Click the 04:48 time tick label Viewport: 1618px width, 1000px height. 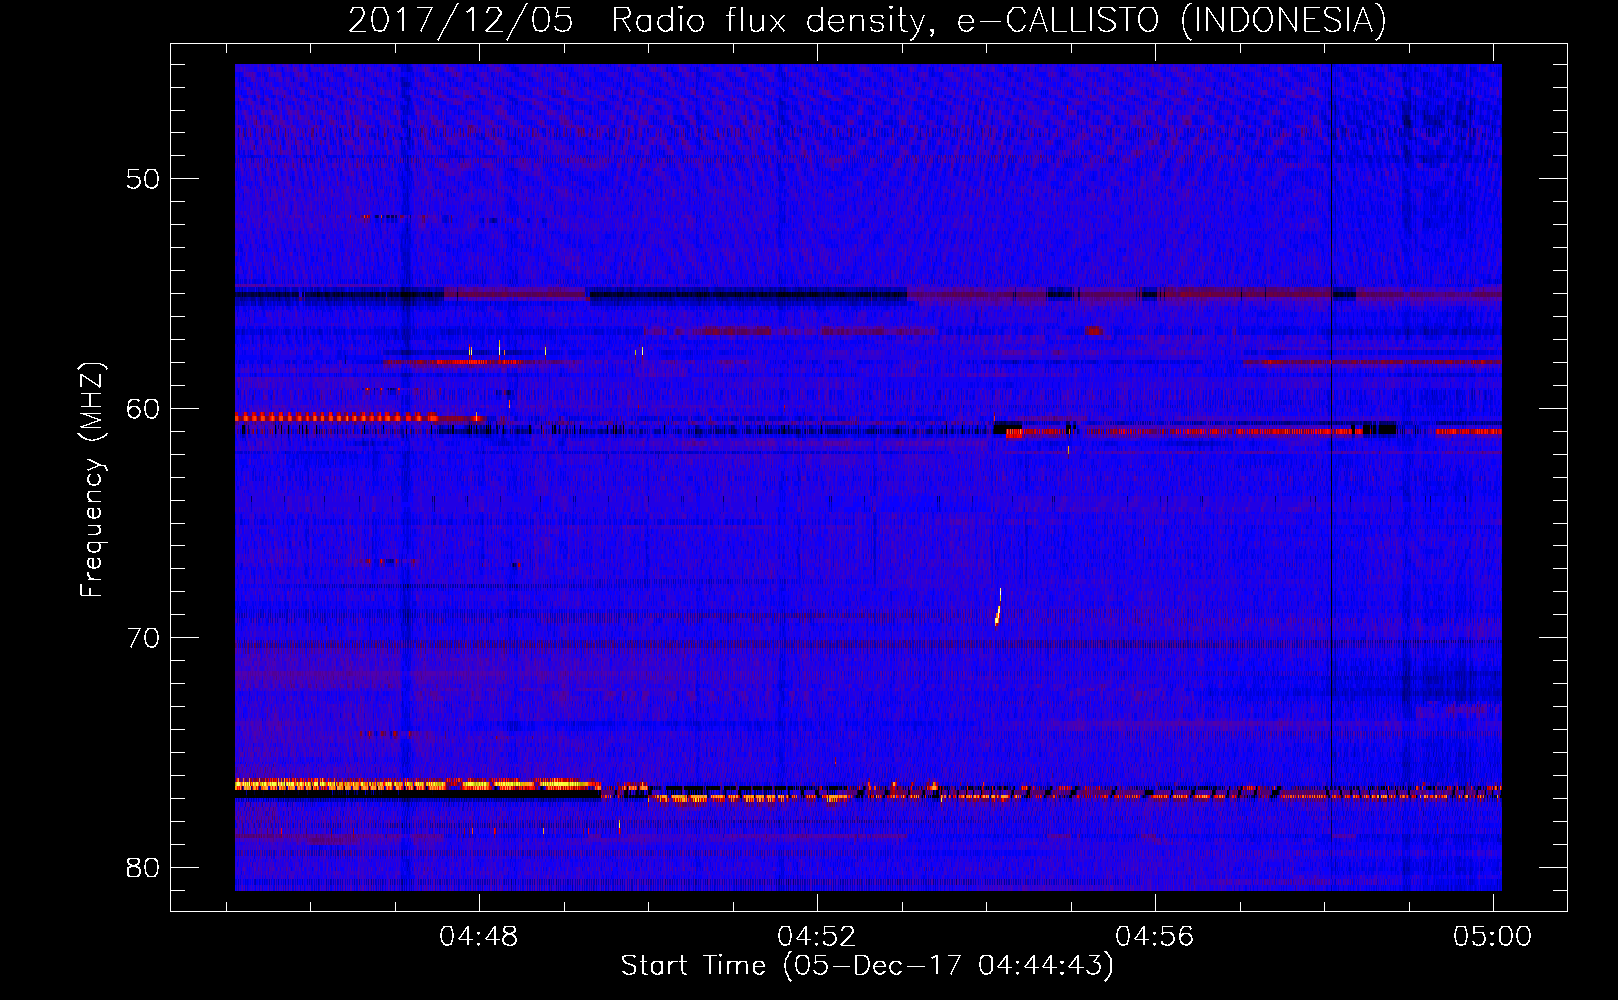click(x=479, y=936)
